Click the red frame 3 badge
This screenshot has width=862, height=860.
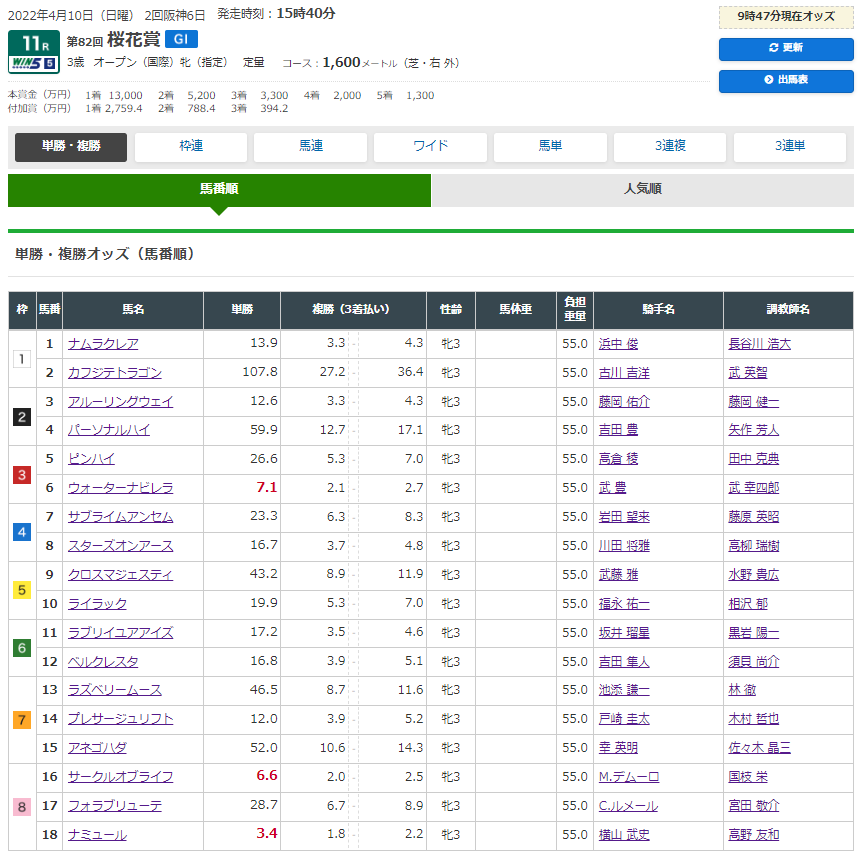click(22, 475)
